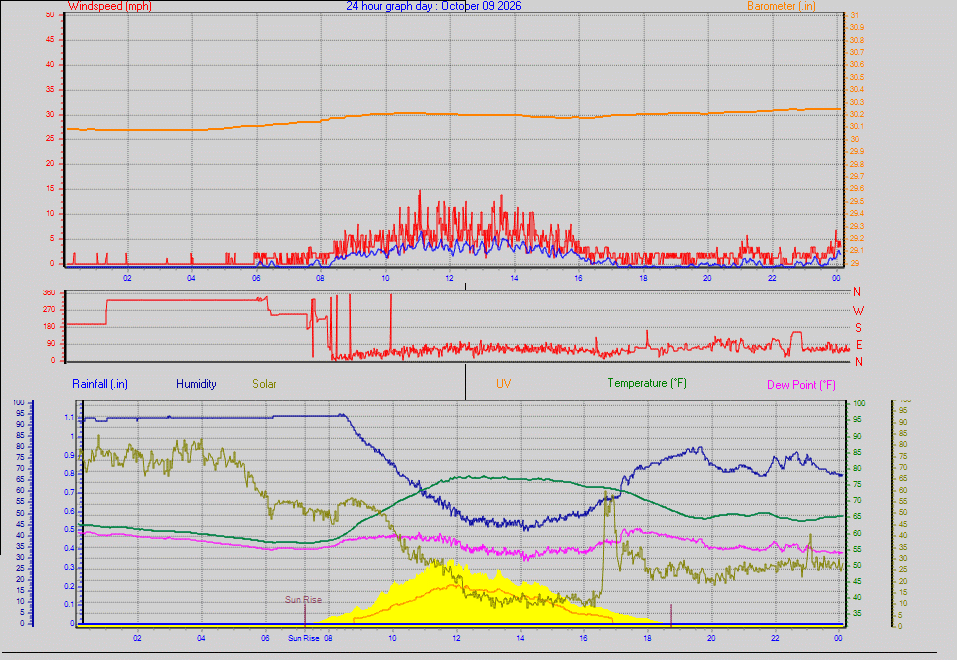957x660 pixels.
Task: Click the "270" value on the wind direction axis
Action: 49,310
